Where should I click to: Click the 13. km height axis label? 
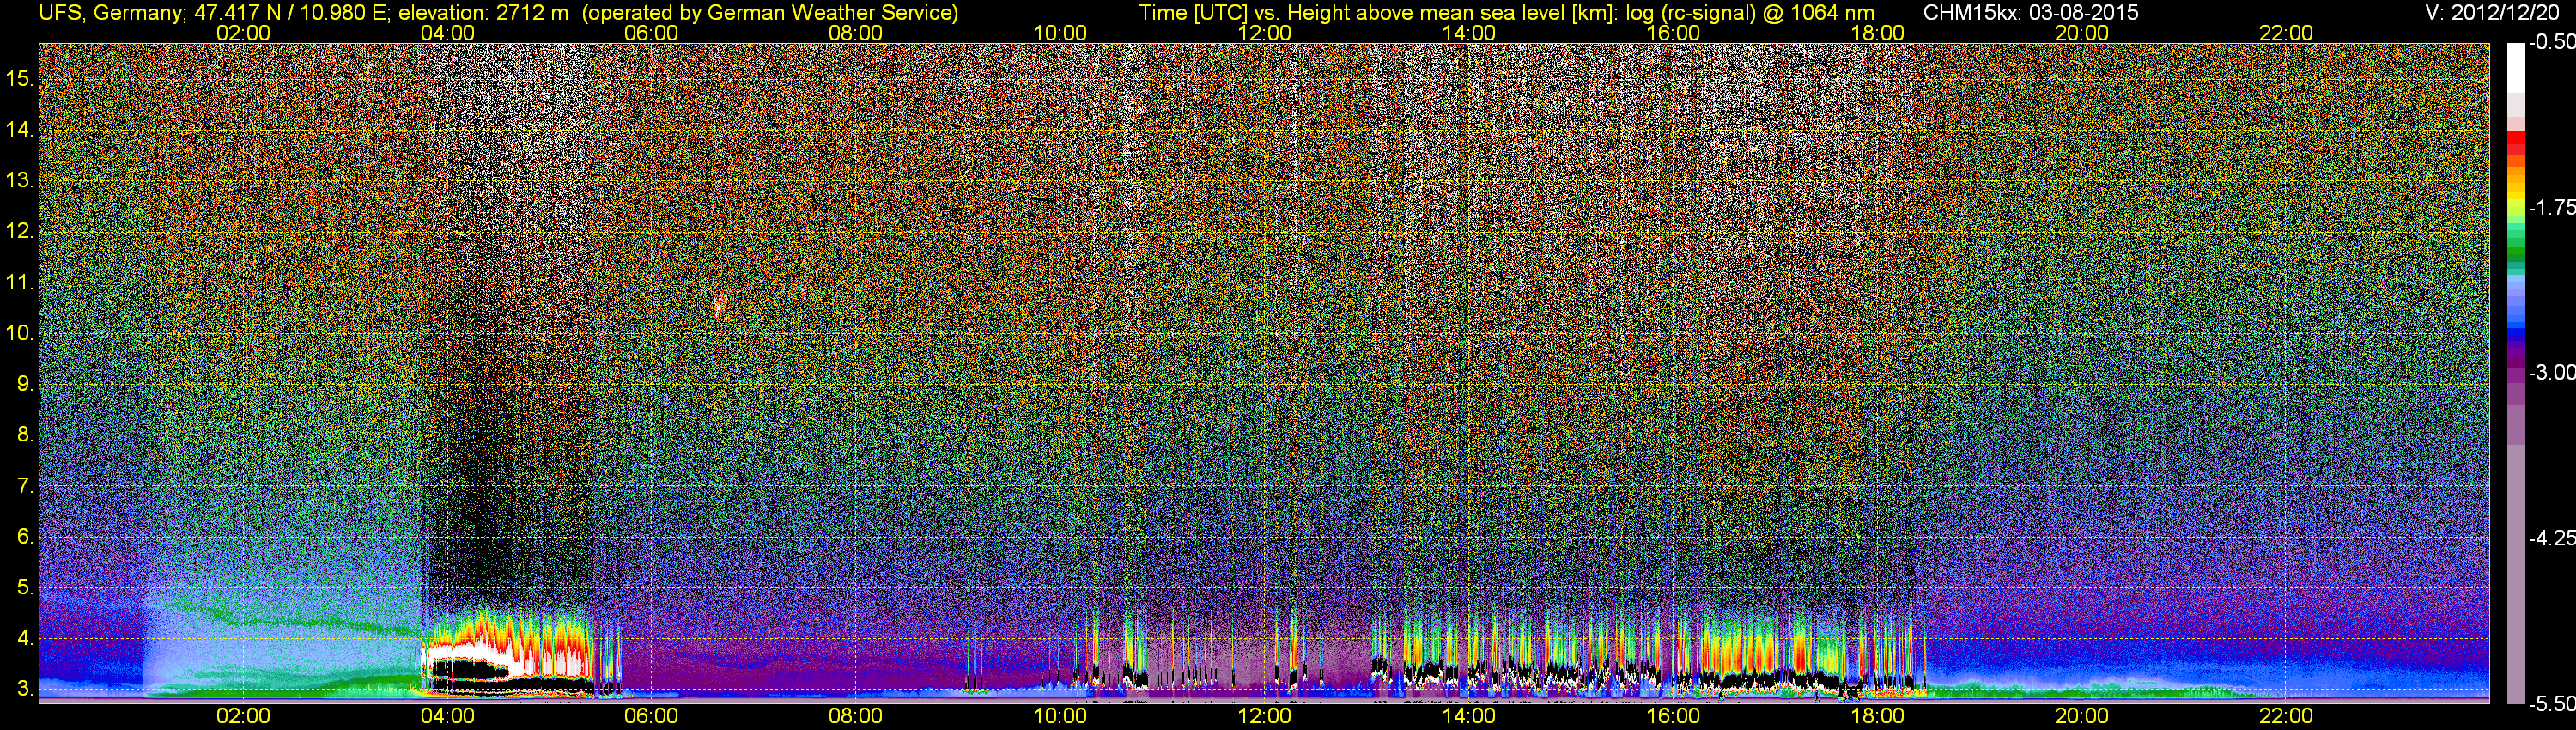coord(20,181)
